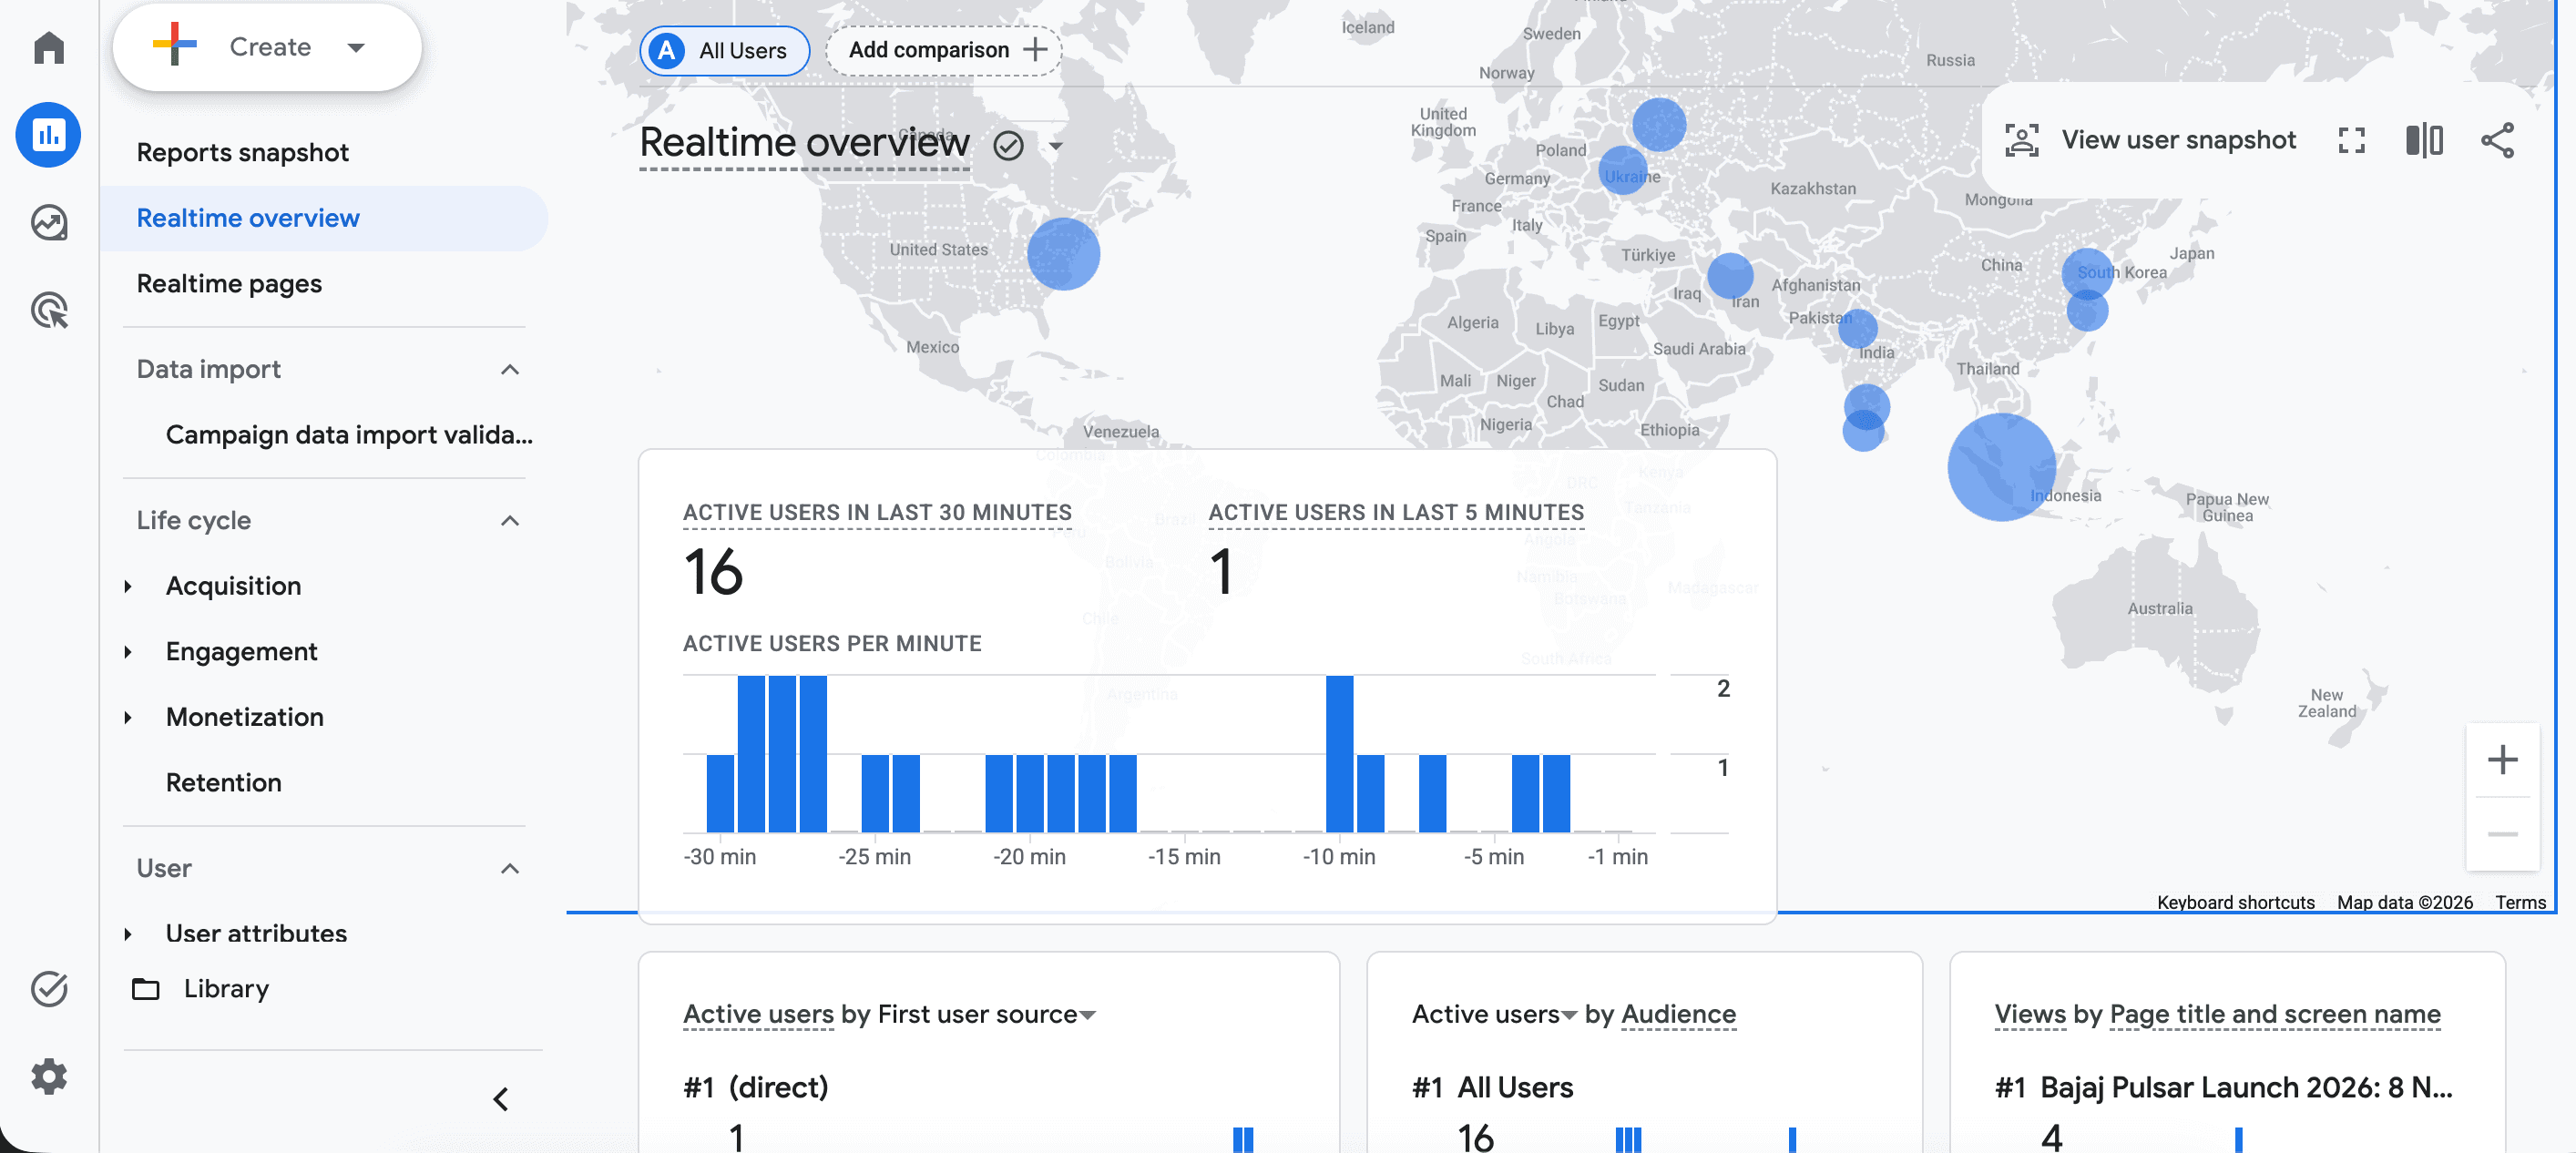The height and width of the screenshot is (1153, 2576).
Task: Zoom in on the map
Action: coord(2502,760)
